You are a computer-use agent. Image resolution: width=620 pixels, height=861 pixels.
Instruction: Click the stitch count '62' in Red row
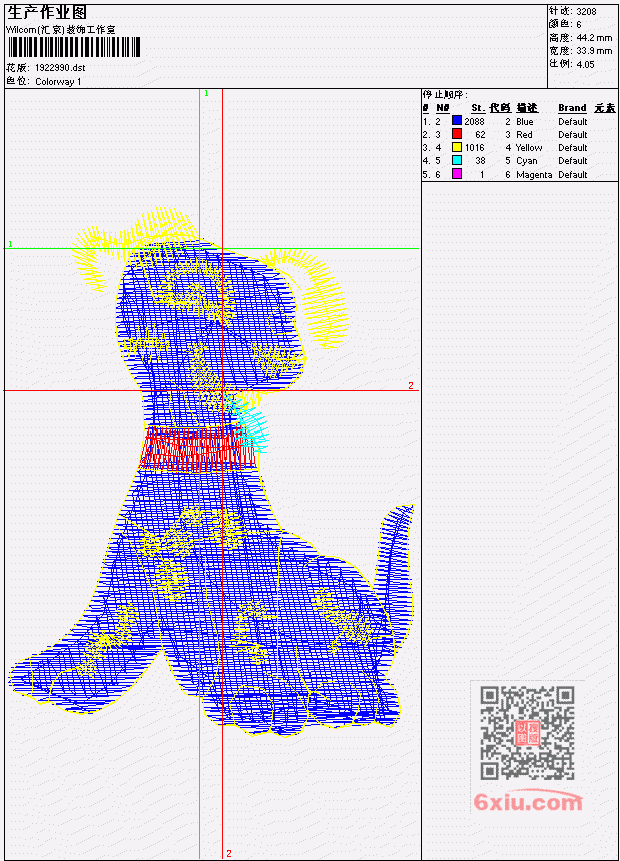481,135
